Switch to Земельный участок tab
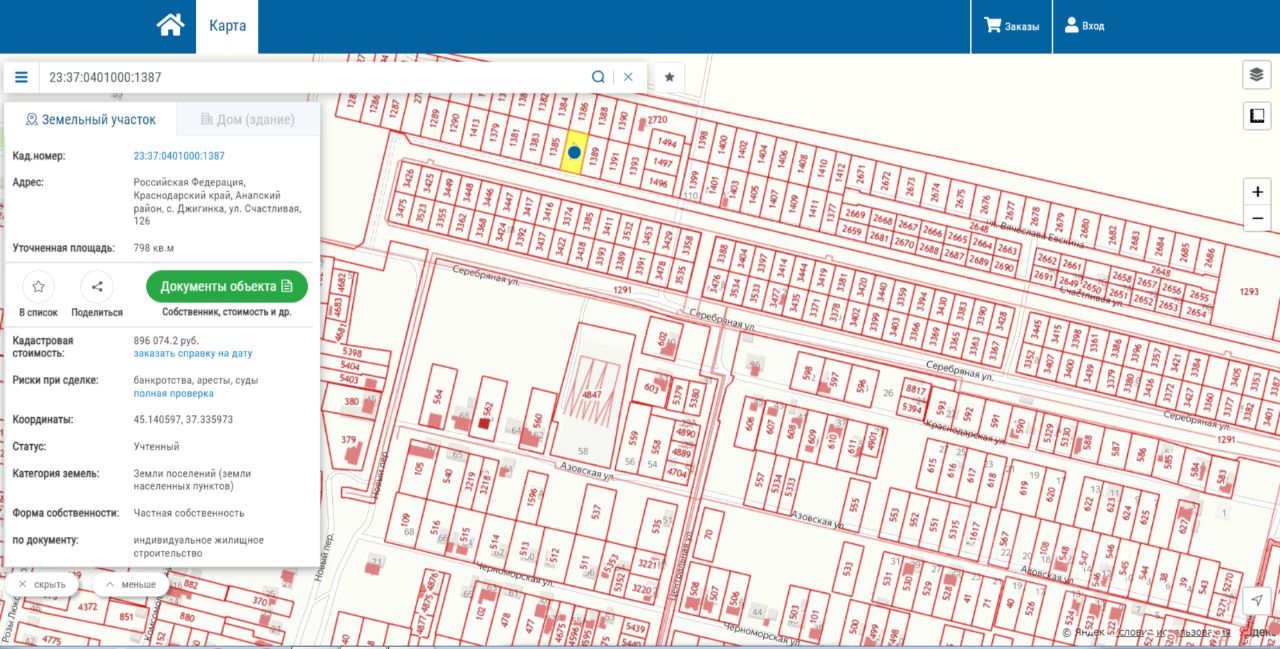Screen dimensions: 1280x649 coord(91,119)
